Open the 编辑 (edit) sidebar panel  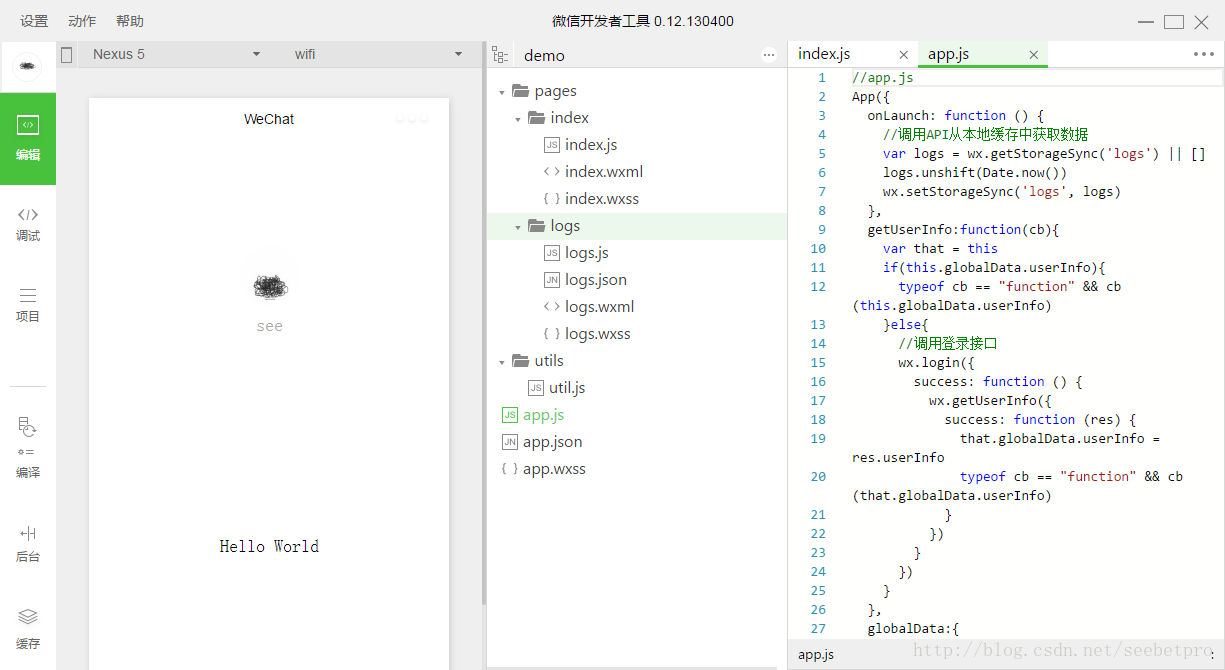(28, 138)
